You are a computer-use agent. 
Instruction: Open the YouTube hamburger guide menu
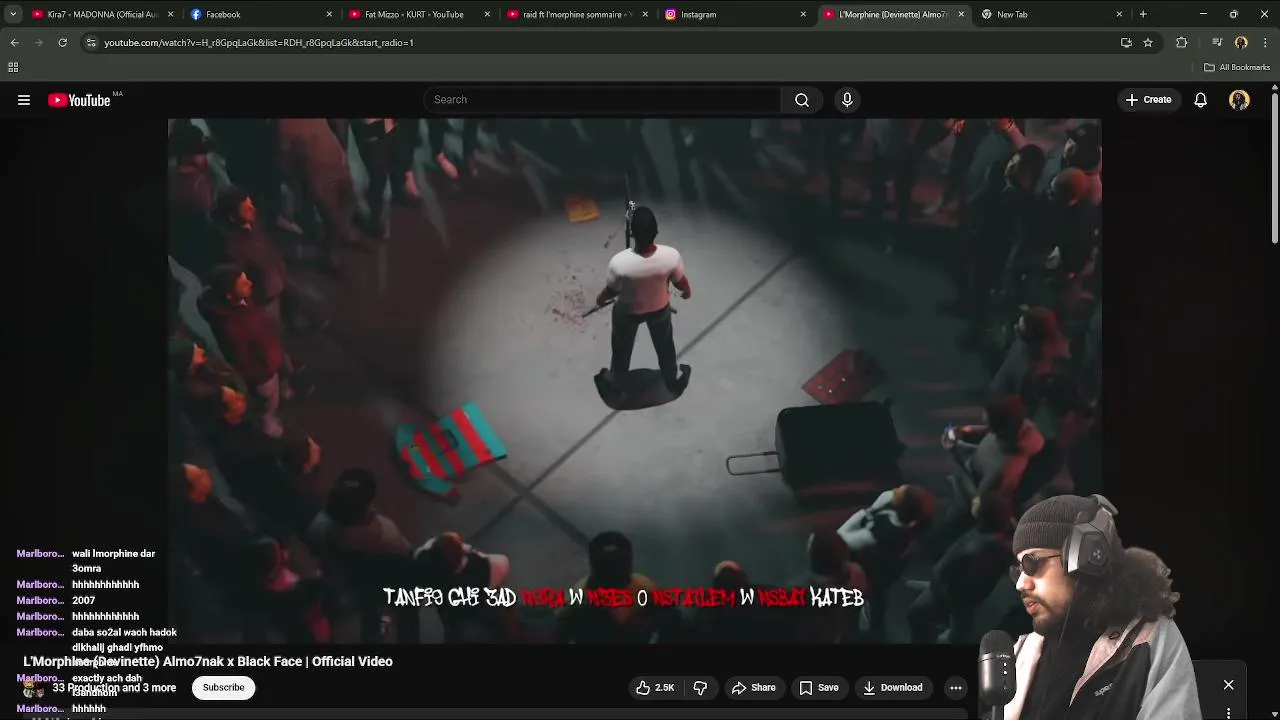click(24, 100)
